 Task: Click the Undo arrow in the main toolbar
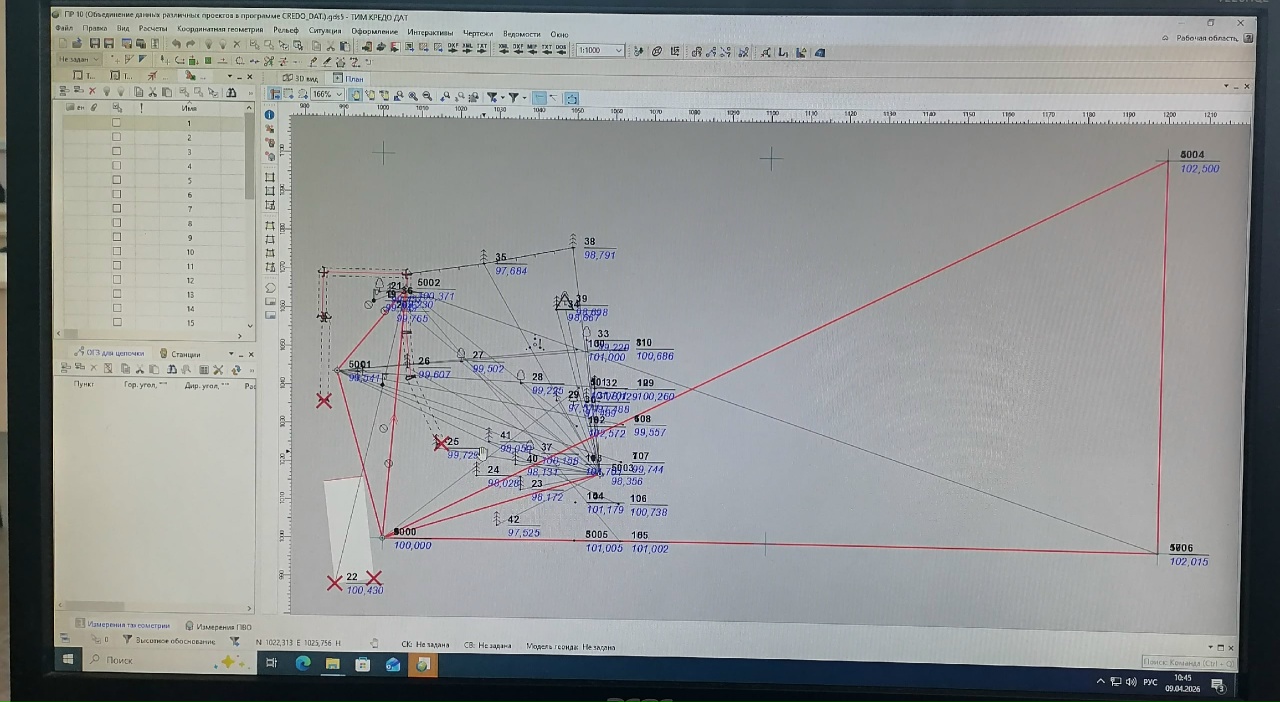(177, 45)
